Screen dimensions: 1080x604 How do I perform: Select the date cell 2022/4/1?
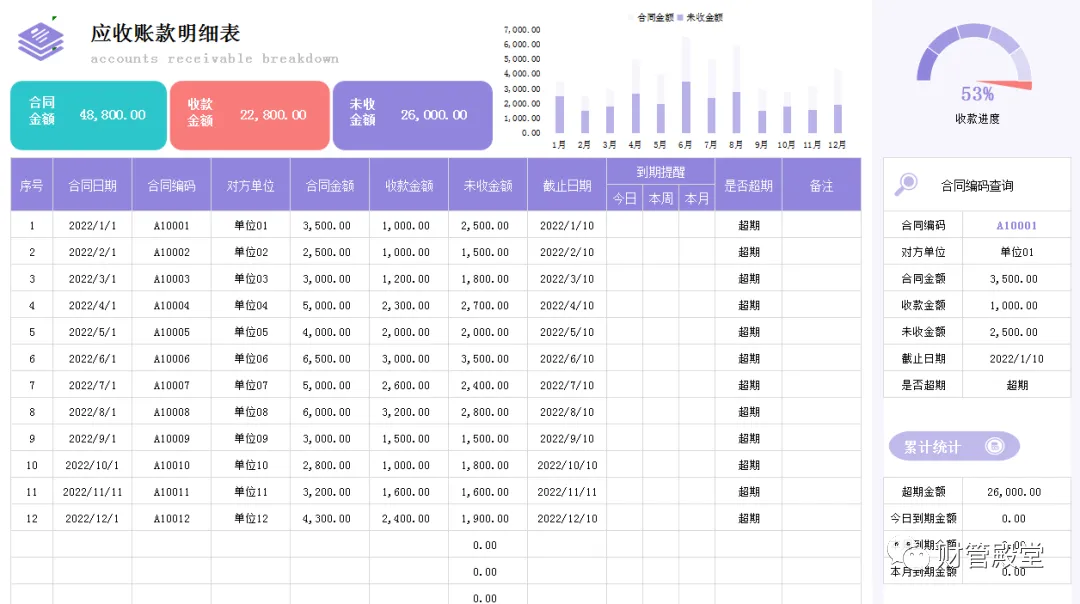coord(92,305)
